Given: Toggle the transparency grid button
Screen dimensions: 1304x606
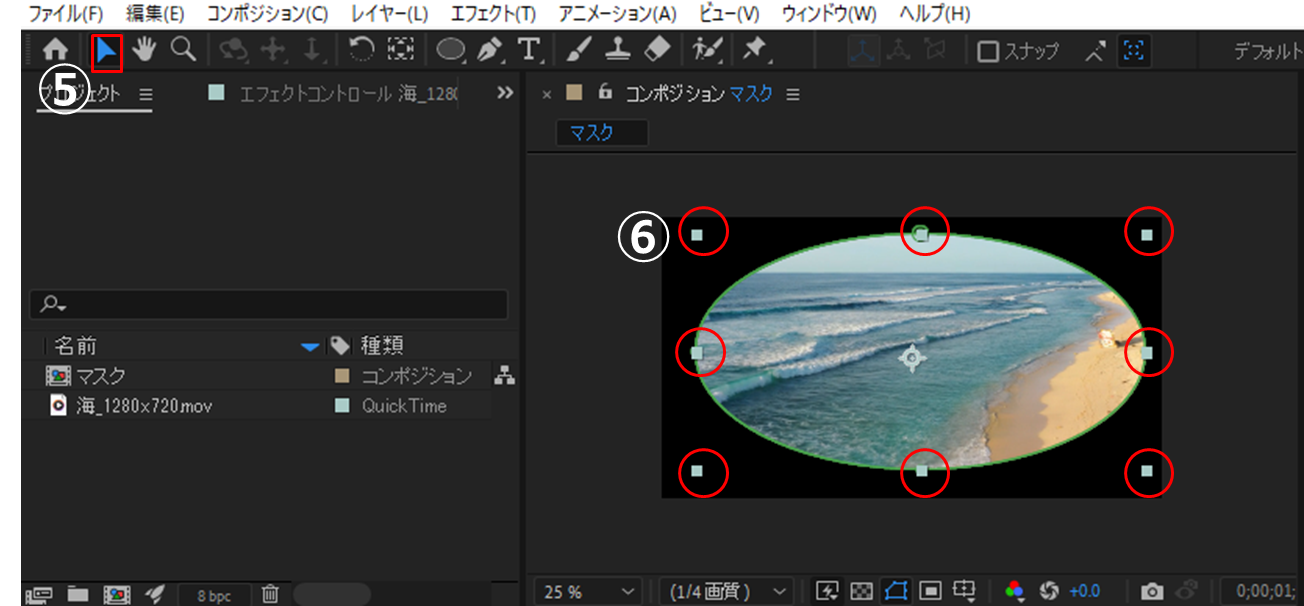Looking at the screenshot, I should pos(860,591).
